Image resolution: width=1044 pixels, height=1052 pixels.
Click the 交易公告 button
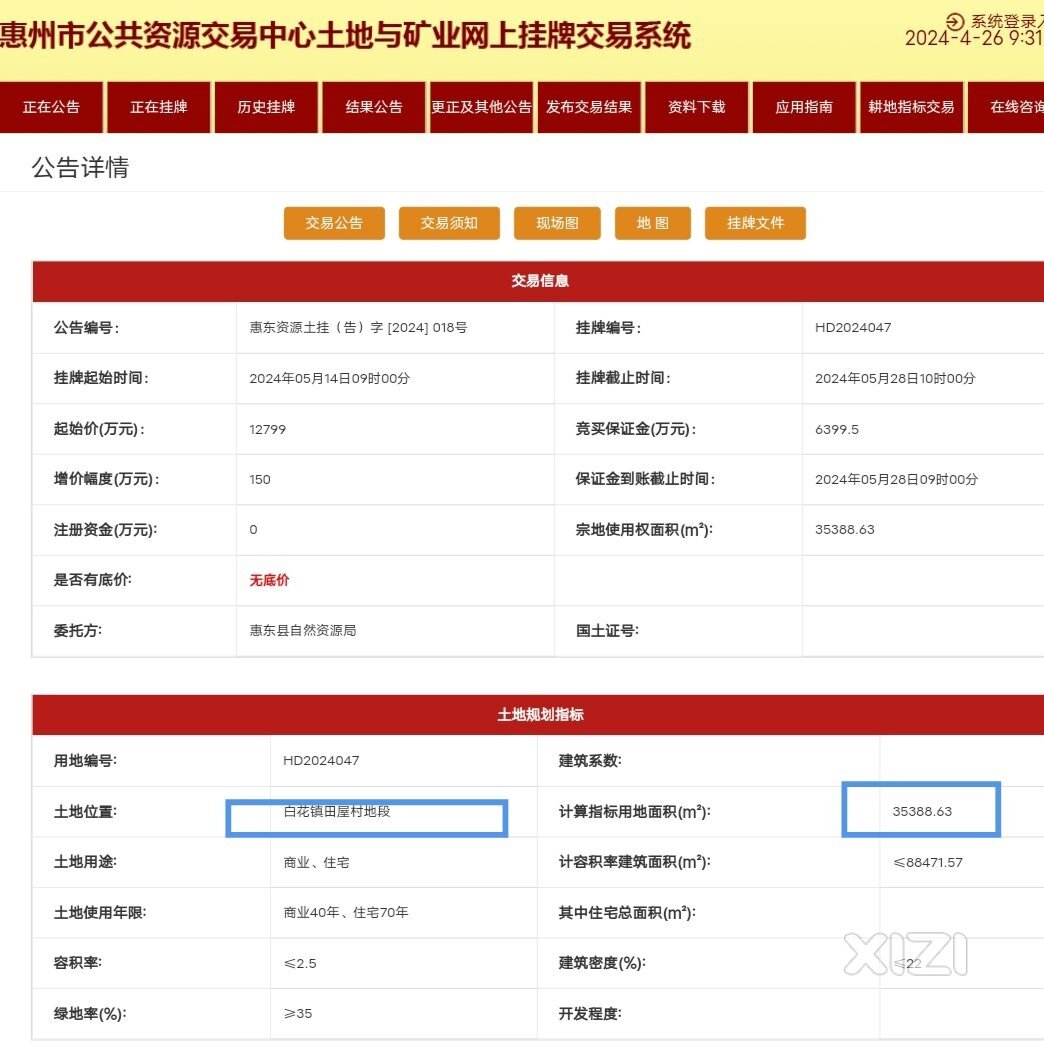334,223
